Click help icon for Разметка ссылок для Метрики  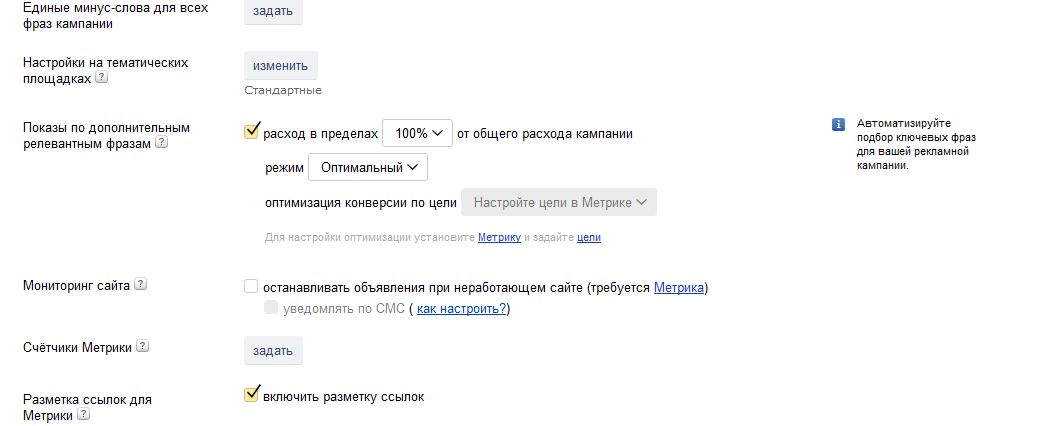[84, 414]
